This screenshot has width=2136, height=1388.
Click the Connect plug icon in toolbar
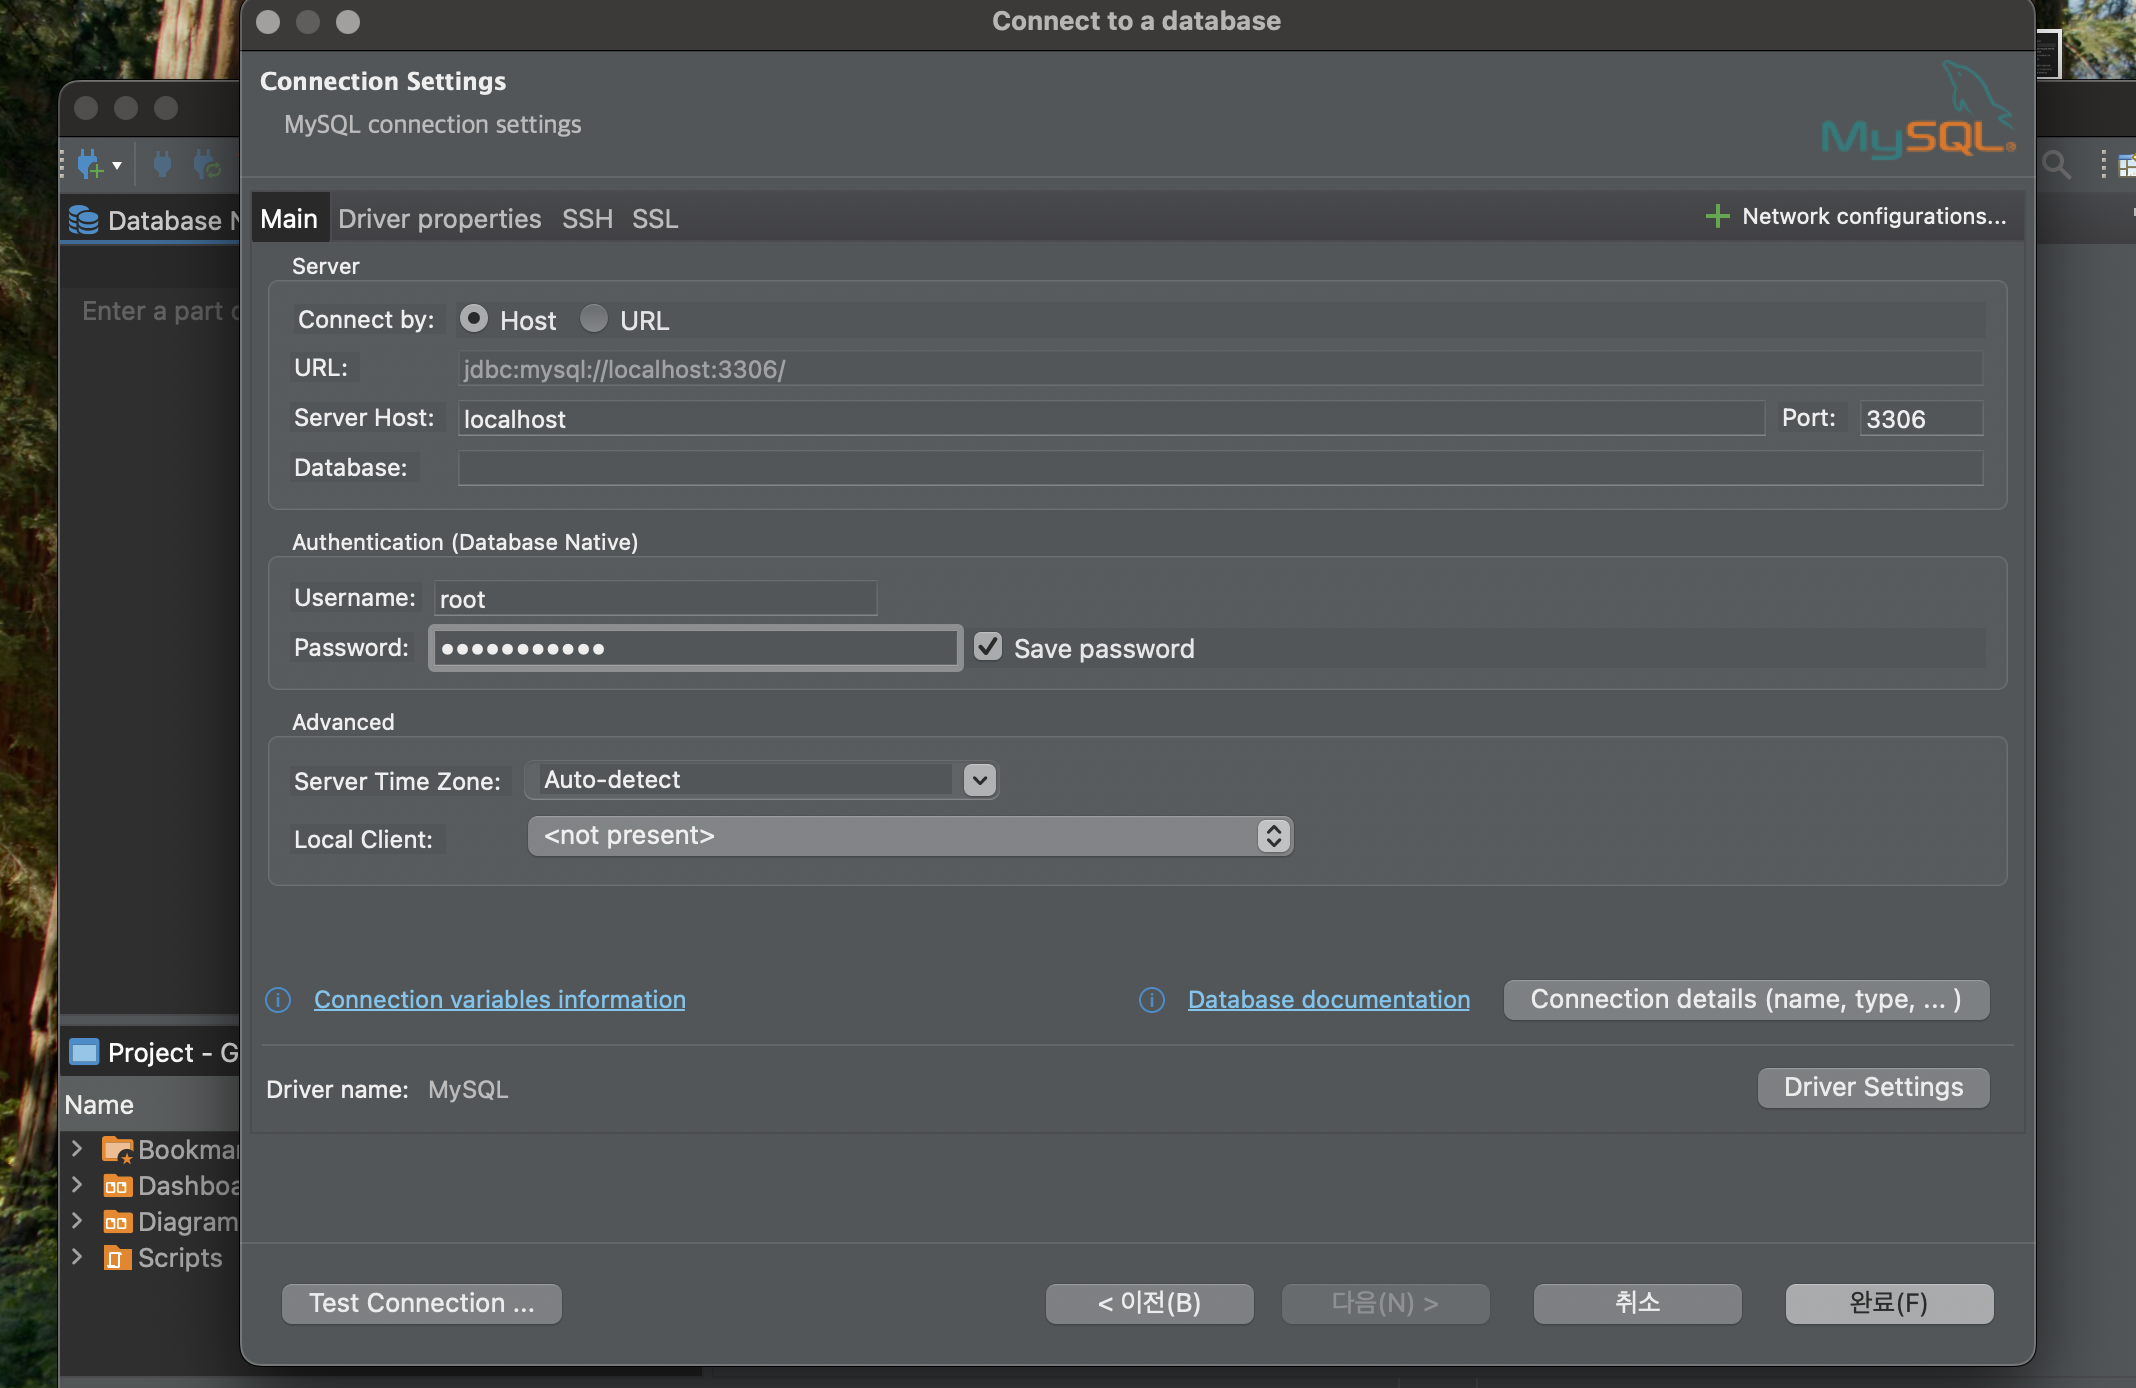(x=162, y=164)
